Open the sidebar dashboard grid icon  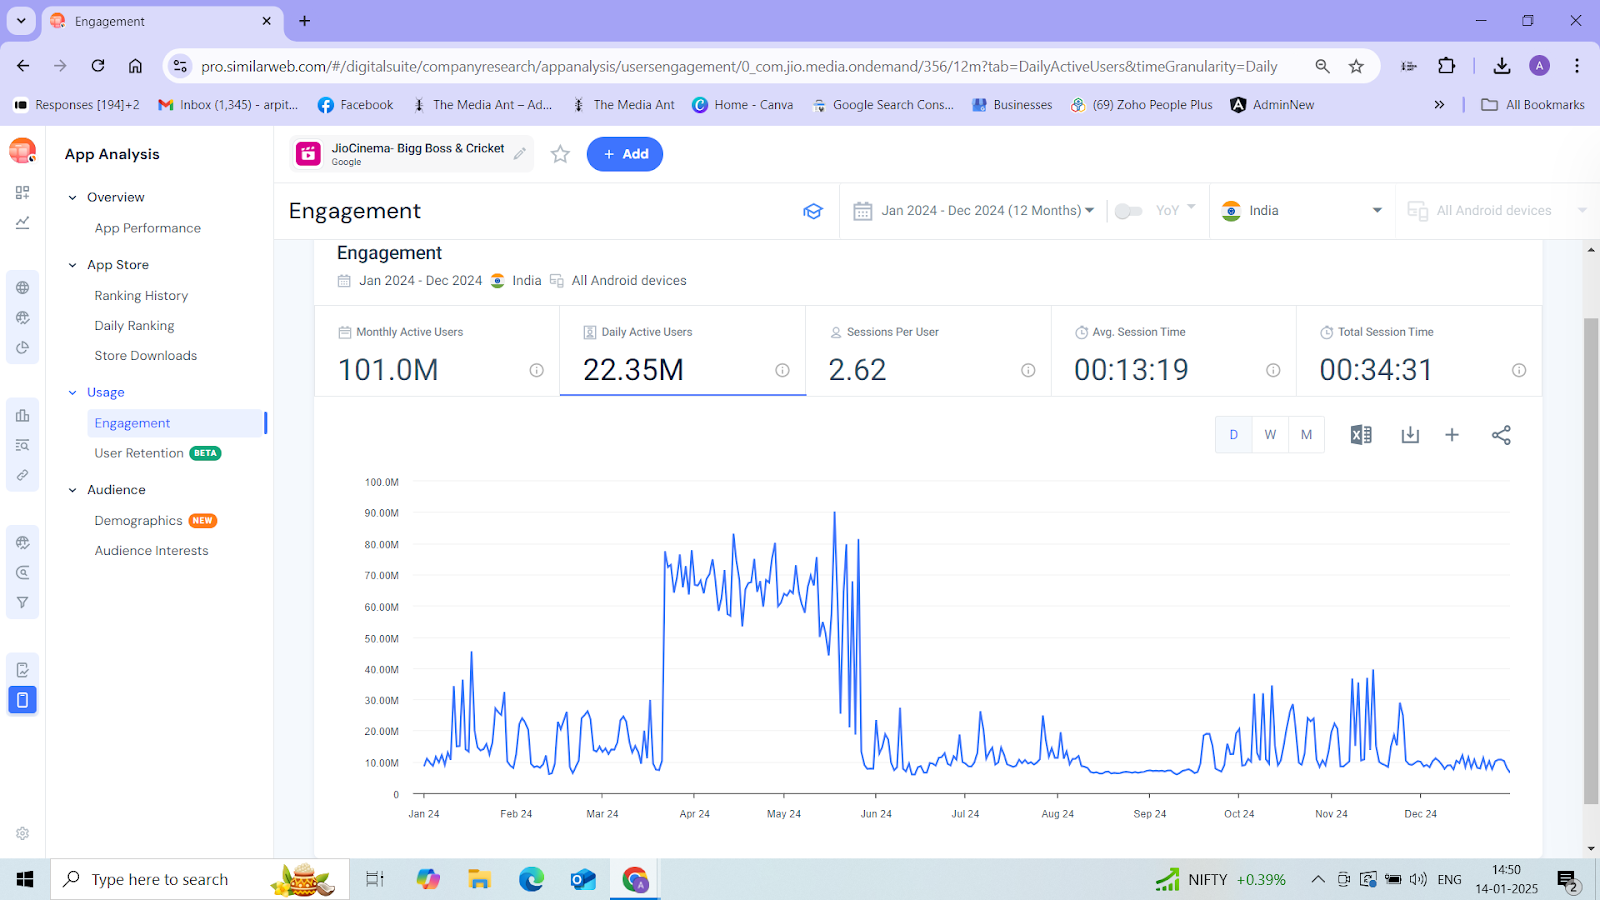point(22,192)
